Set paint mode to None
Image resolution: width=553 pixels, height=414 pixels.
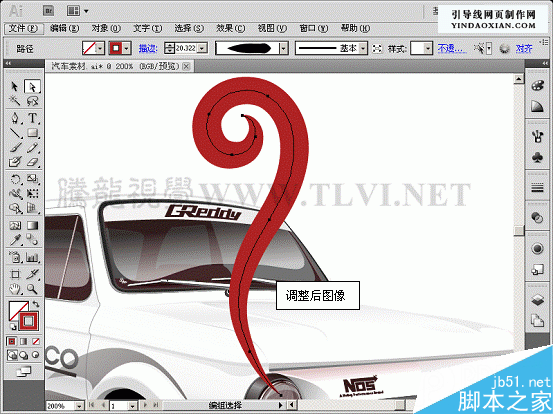(x=36, y=341)
